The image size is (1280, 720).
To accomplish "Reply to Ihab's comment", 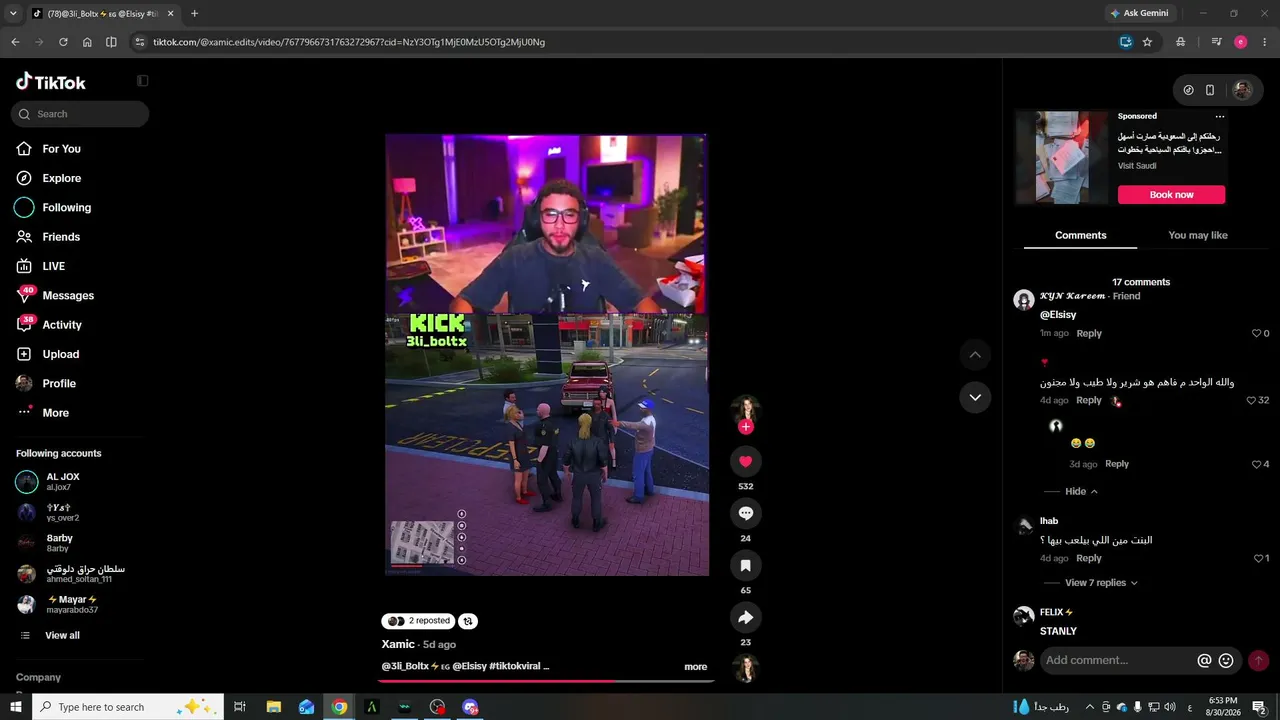I will coord(1089,559).
